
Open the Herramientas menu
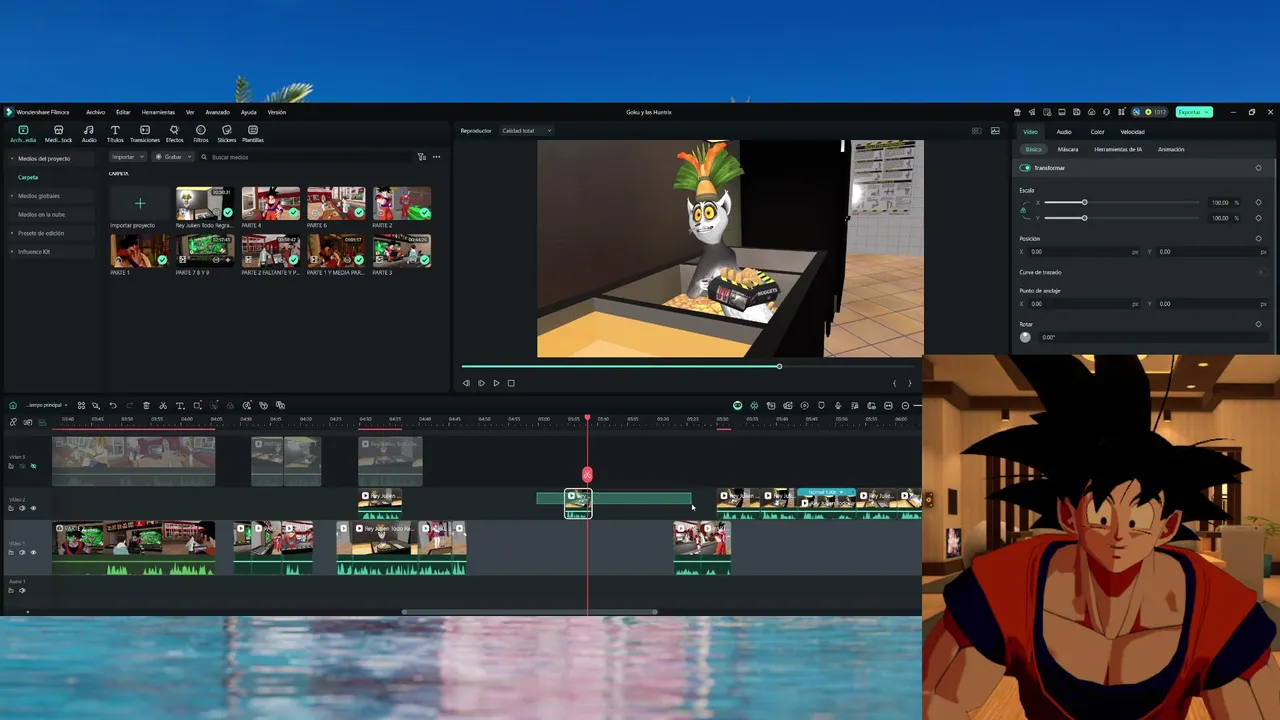click(158, 112)
